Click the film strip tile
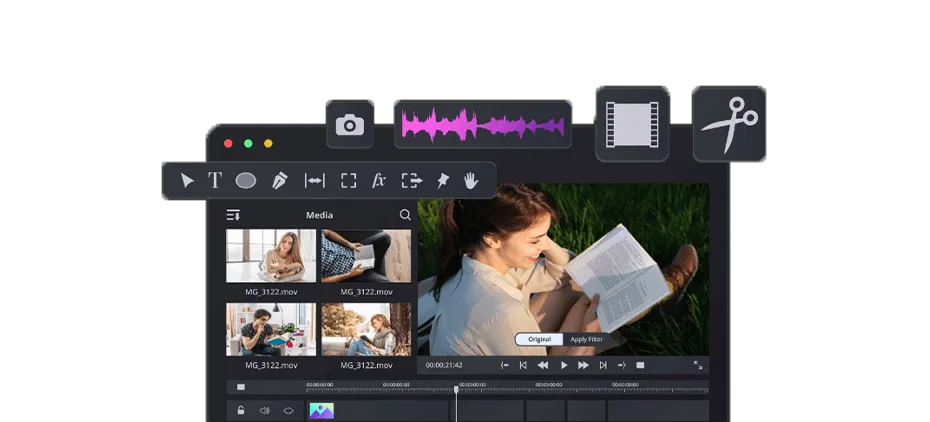The height and width of the screenshot is (422, 930). coord(632,124)
